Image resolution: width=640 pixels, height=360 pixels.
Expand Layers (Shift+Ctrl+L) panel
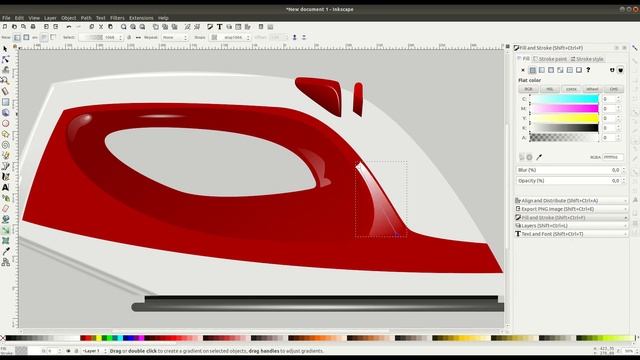(x=571, y=226)
